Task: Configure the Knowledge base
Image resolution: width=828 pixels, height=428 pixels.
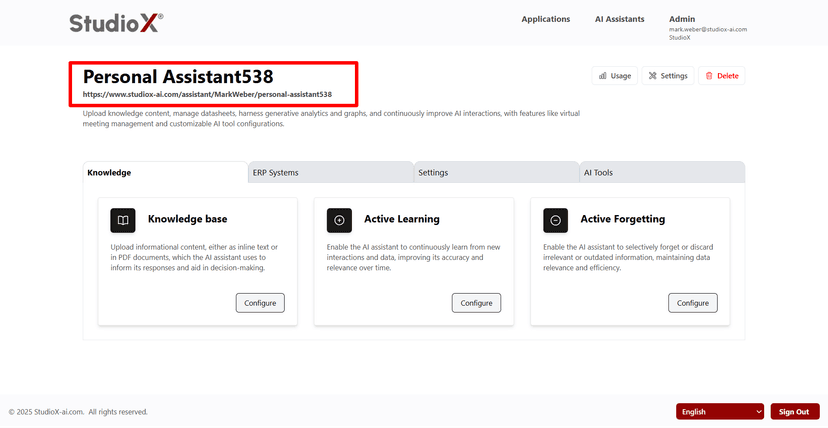Action: [261, 303]
